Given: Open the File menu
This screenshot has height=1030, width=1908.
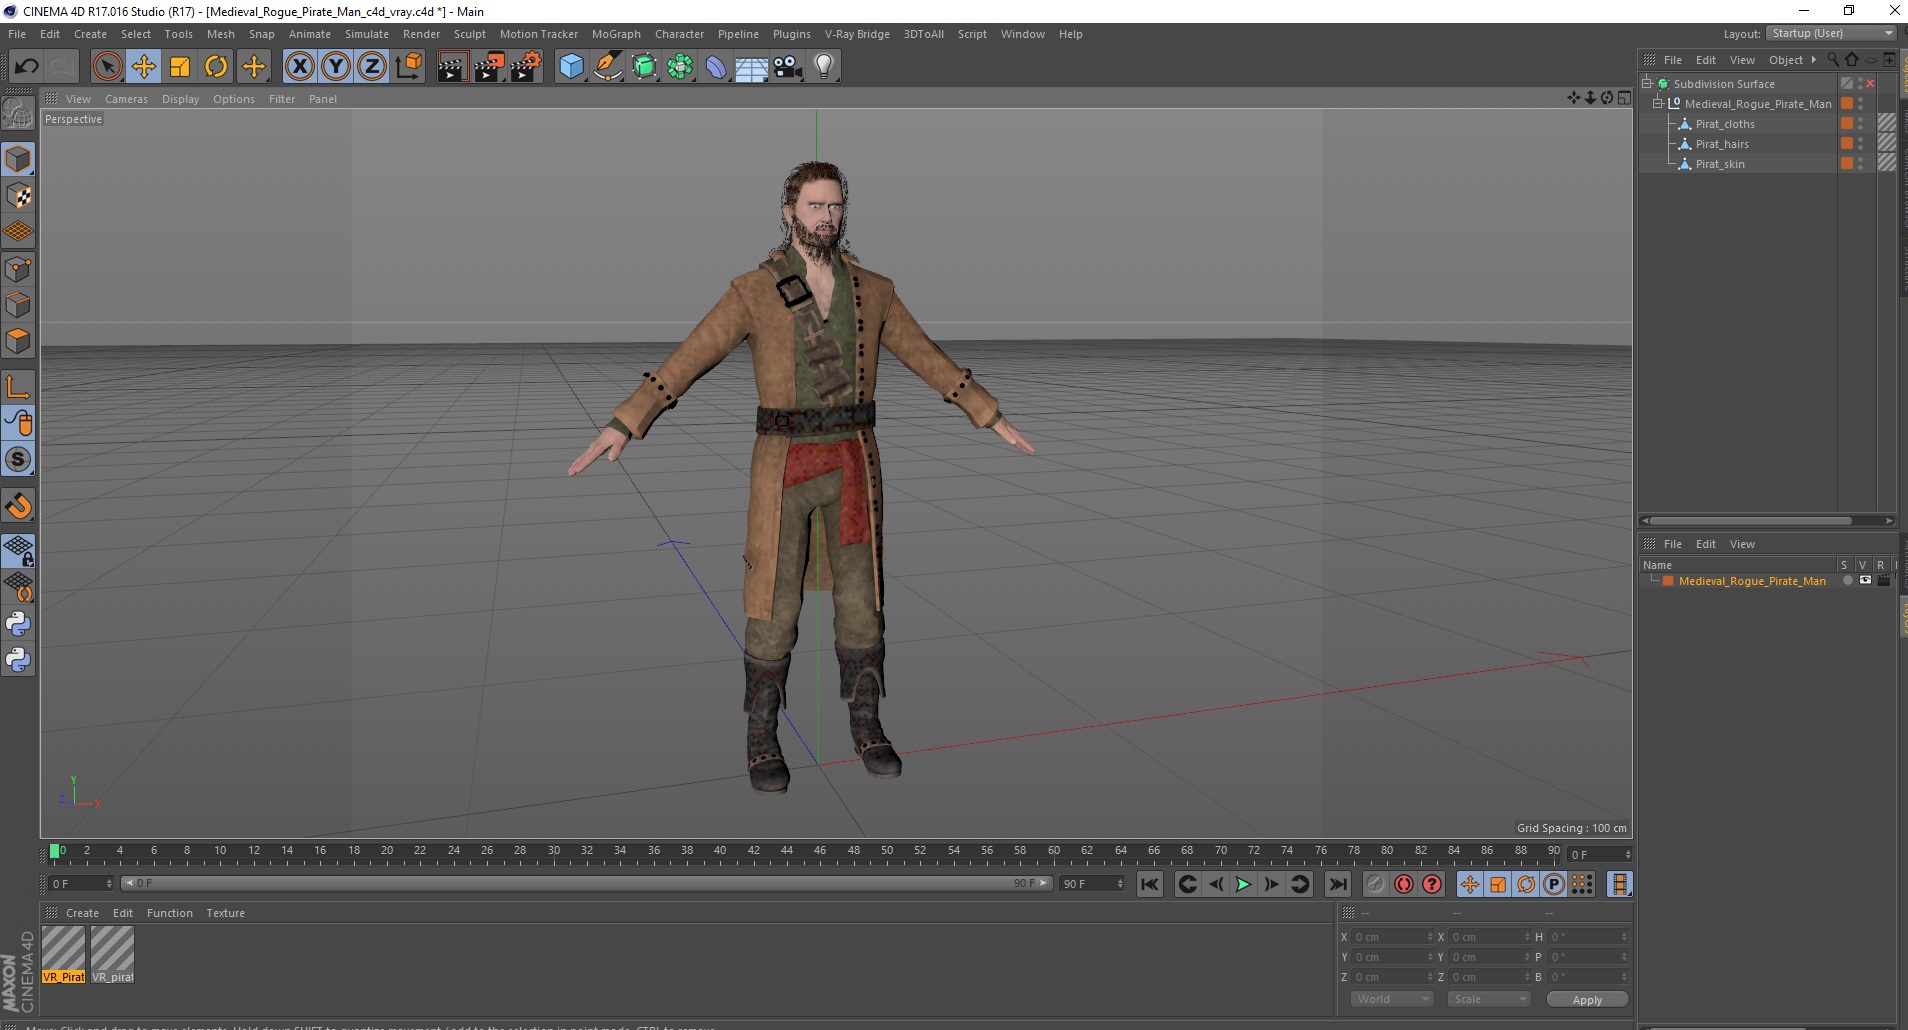Looking at the screenshot, I should 17,34.
